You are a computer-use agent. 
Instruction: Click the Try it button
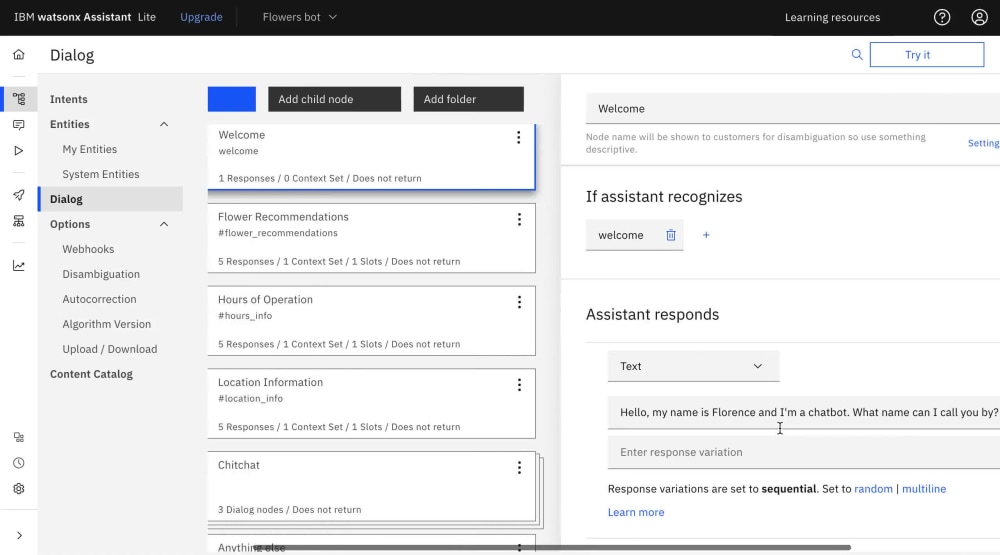(927, 55)
